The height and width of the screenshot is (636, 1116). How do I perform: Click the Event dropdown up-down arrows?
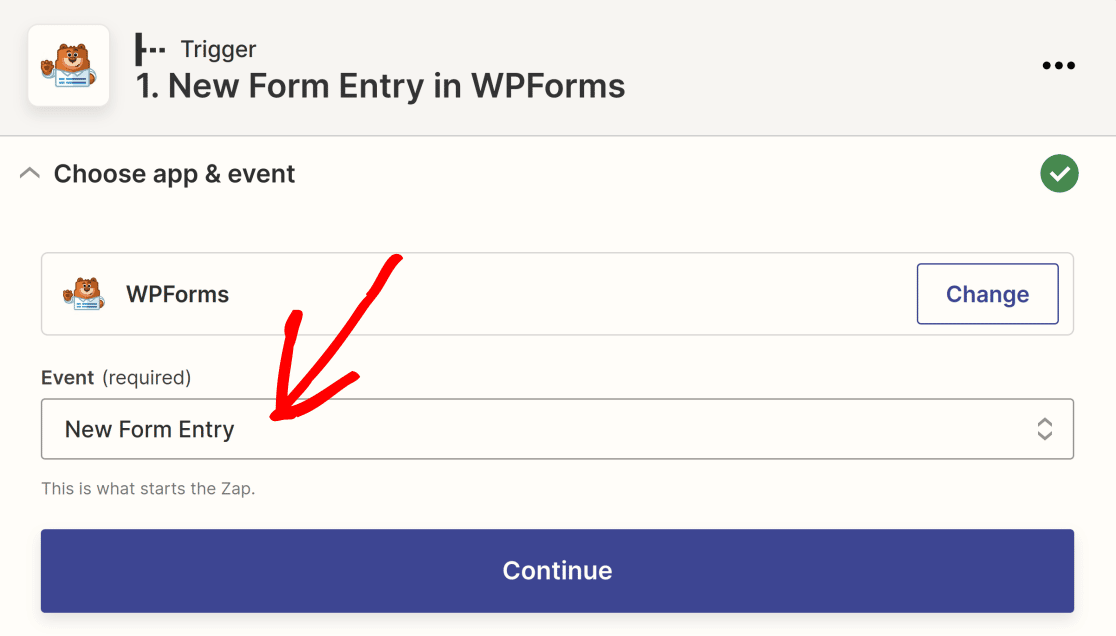(1044, 429)
